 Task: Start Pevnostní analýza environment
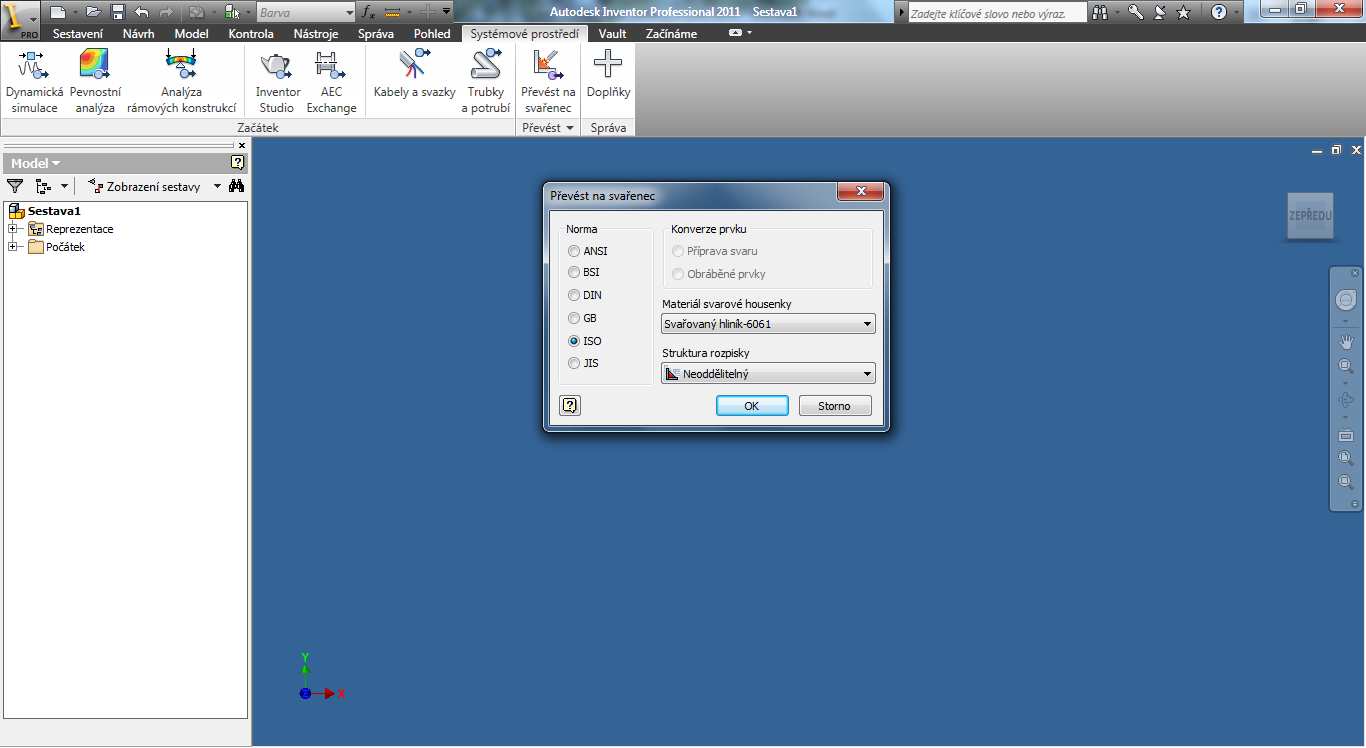click(95, 82)
